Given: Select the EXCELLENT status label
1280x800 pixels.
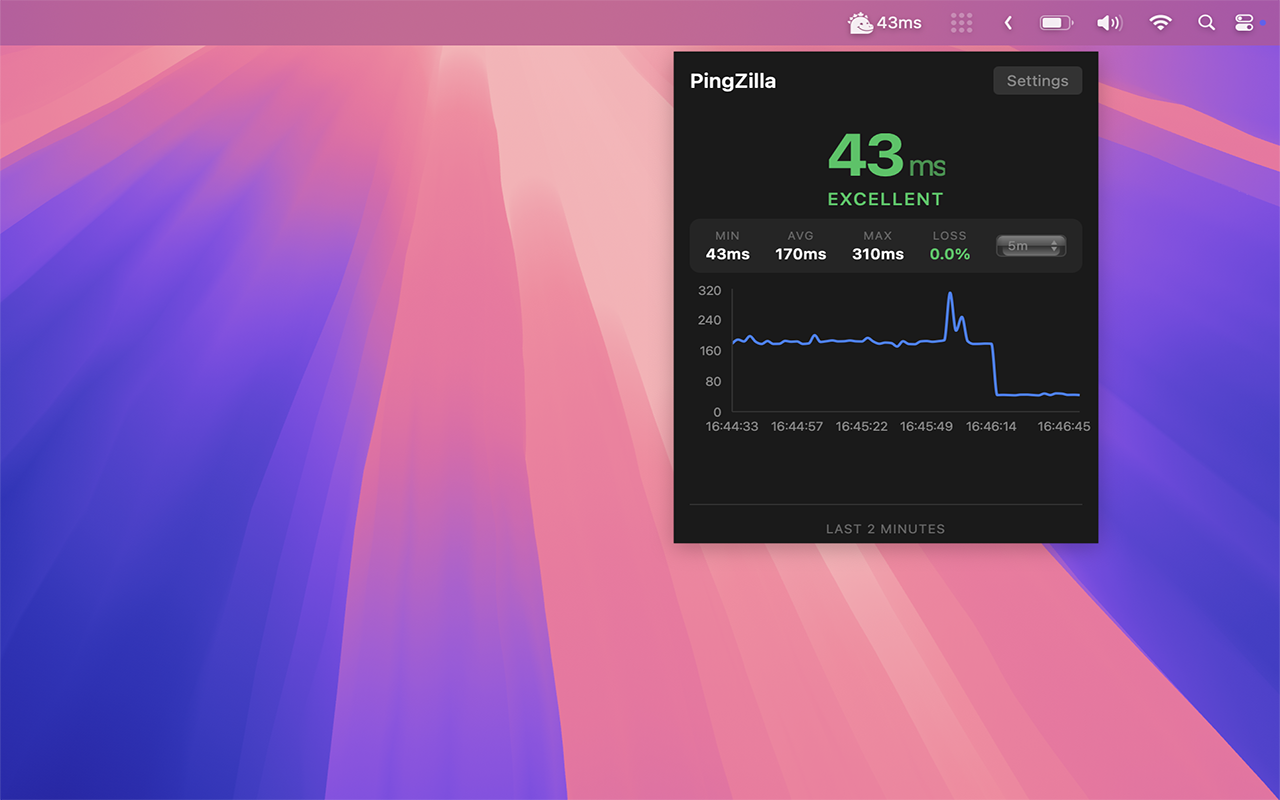Looking at the screenshot, I should pyautogui.click(x=884, y=199).
